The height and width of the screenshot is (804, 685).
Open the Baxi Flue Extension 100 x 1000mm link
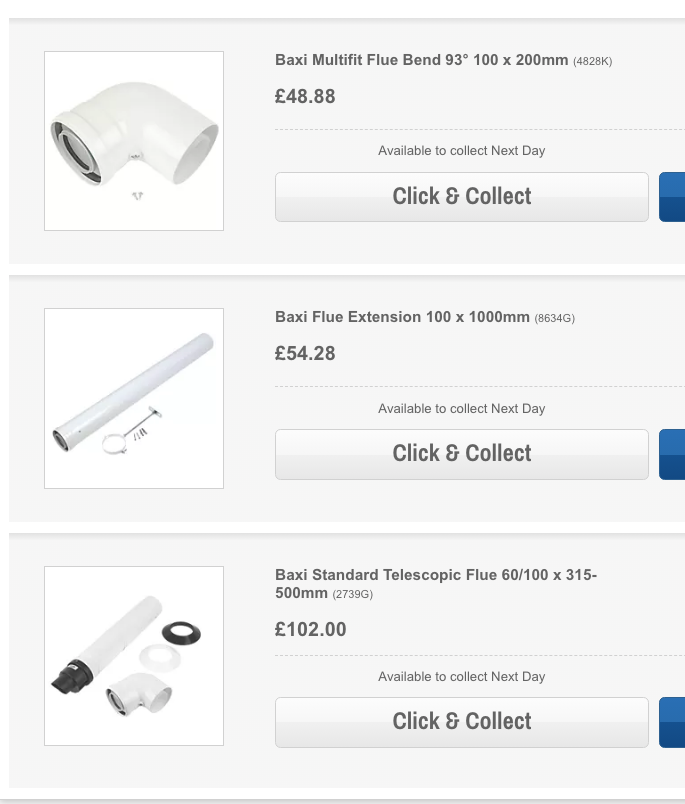coord(402,317)
